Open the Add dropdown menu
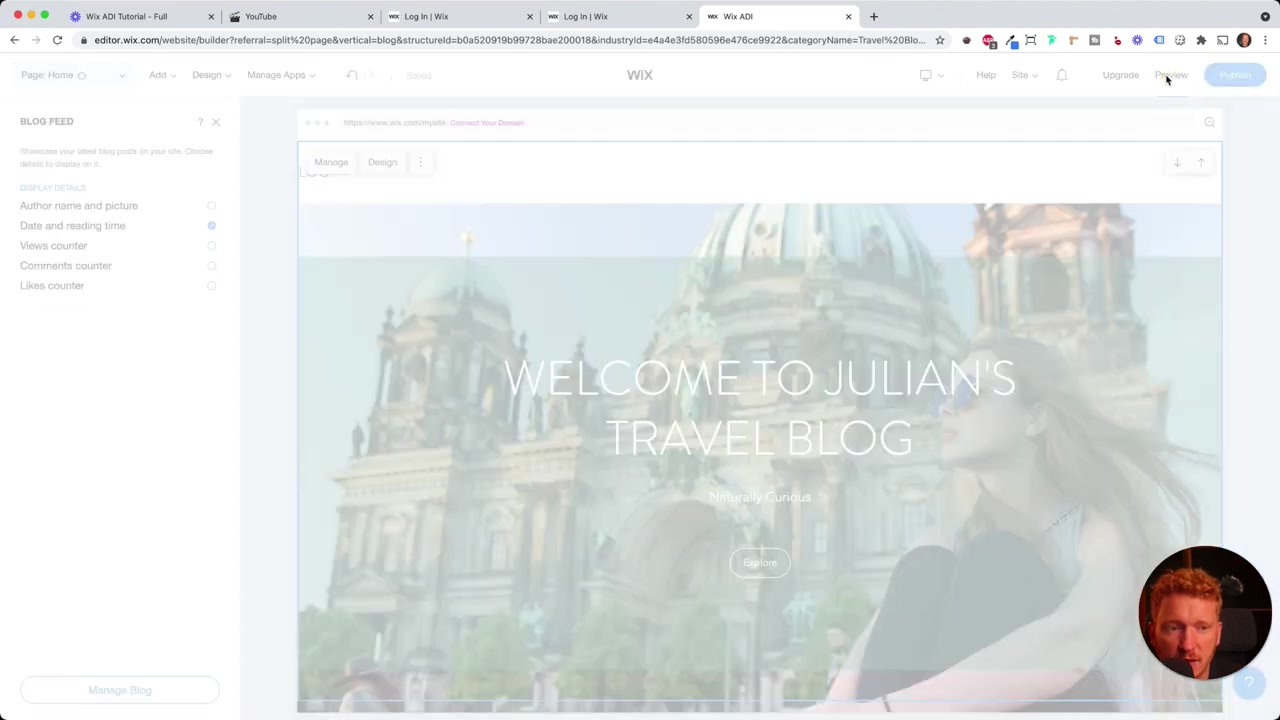The image size is (1280, 720). click(x=162, y=75)
